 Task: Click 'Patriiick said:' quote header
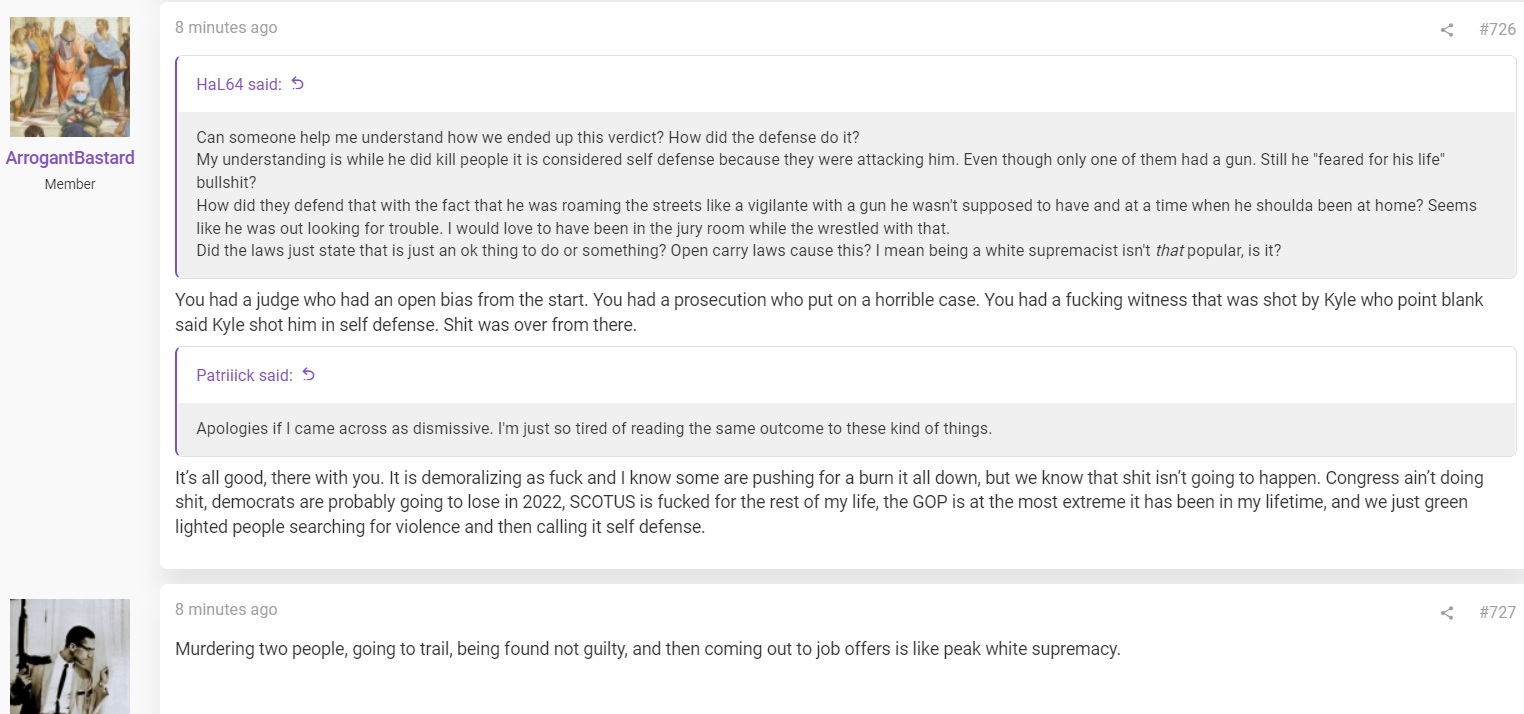click(x=244, y=376)
